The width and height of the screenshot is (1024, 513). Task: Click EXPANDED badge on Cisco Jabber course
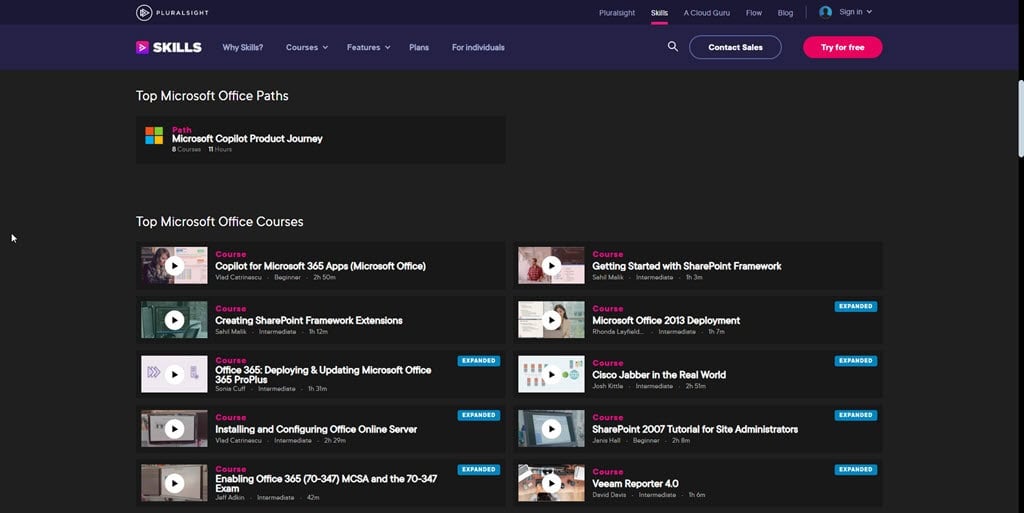coord(856,360)
